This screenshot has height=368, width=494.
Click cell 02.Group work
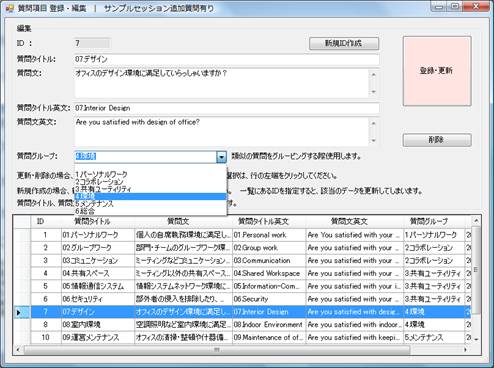[x=269, y=248]
